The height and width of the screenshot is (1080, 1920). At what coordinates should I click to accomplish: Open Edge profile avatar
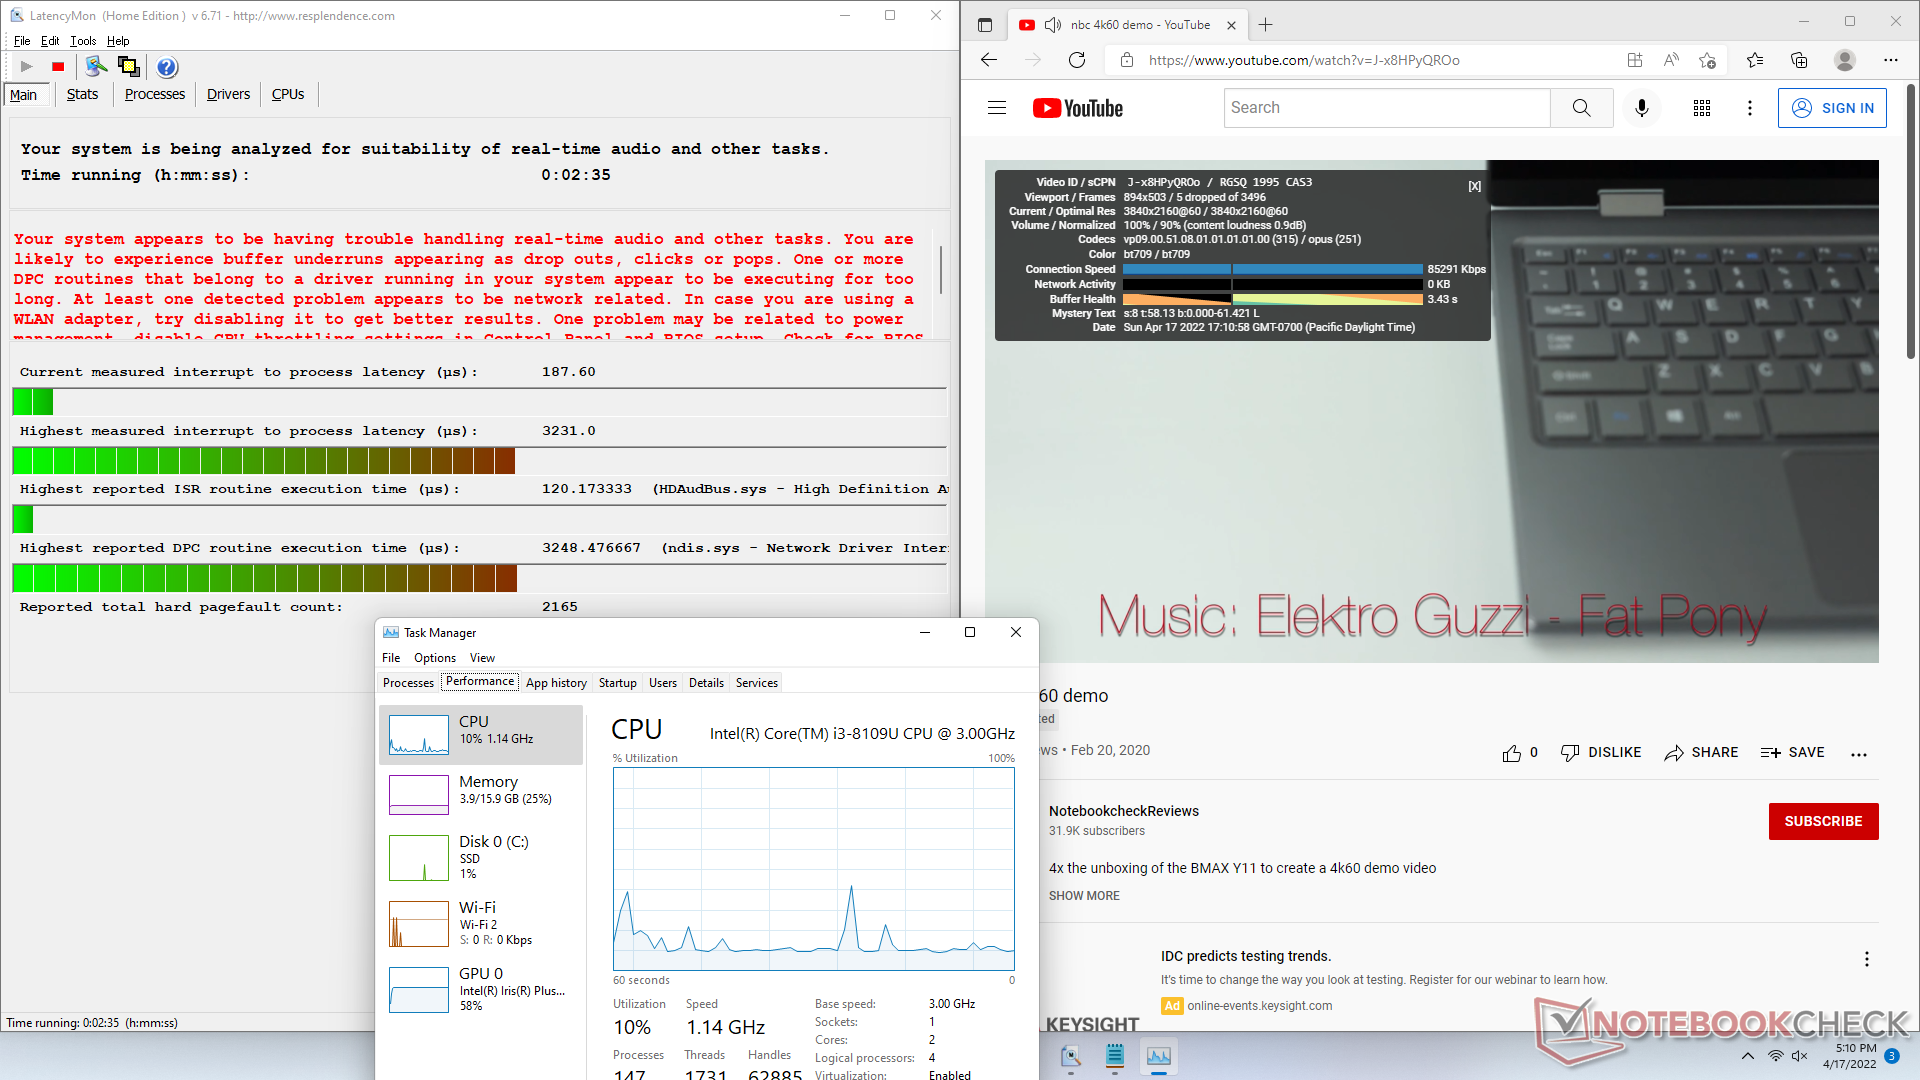coord(1845,60)
